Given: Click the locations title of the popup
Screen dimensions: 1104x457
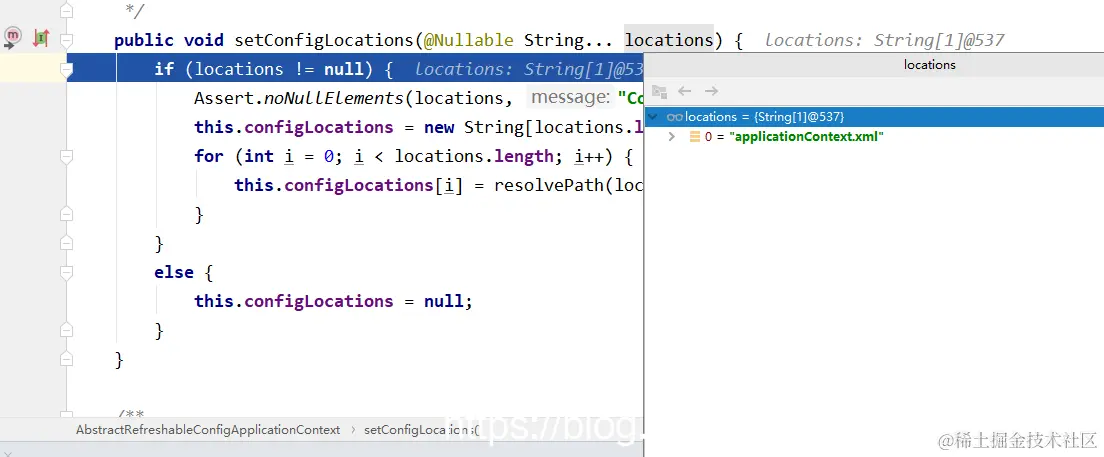Looking at the screenshot, I should coord(929,65).
